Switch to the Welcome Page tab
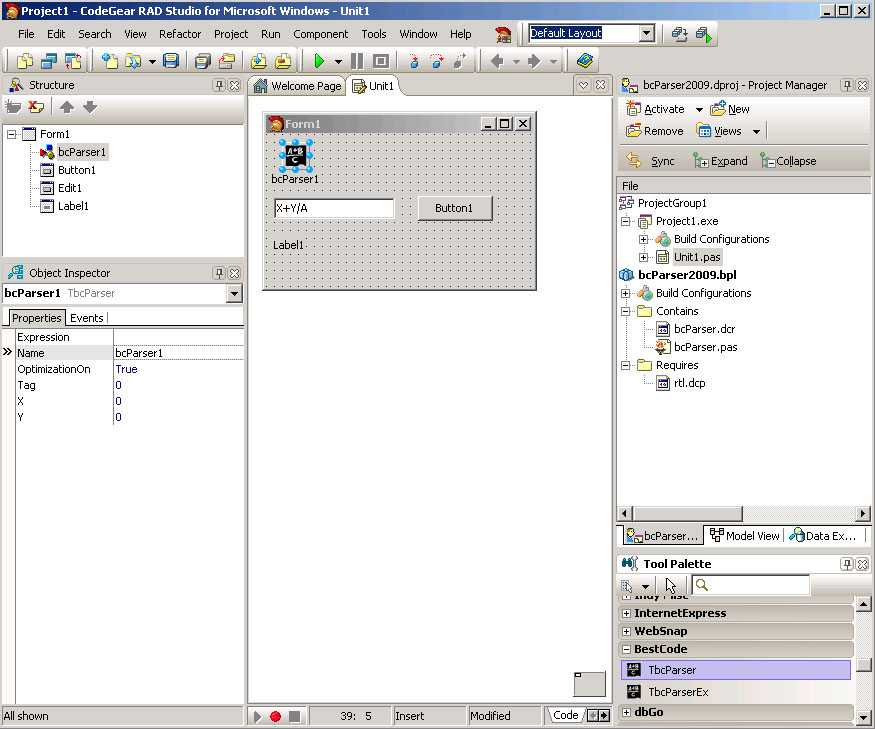This screenshot has height=729, width=875. 297,86
